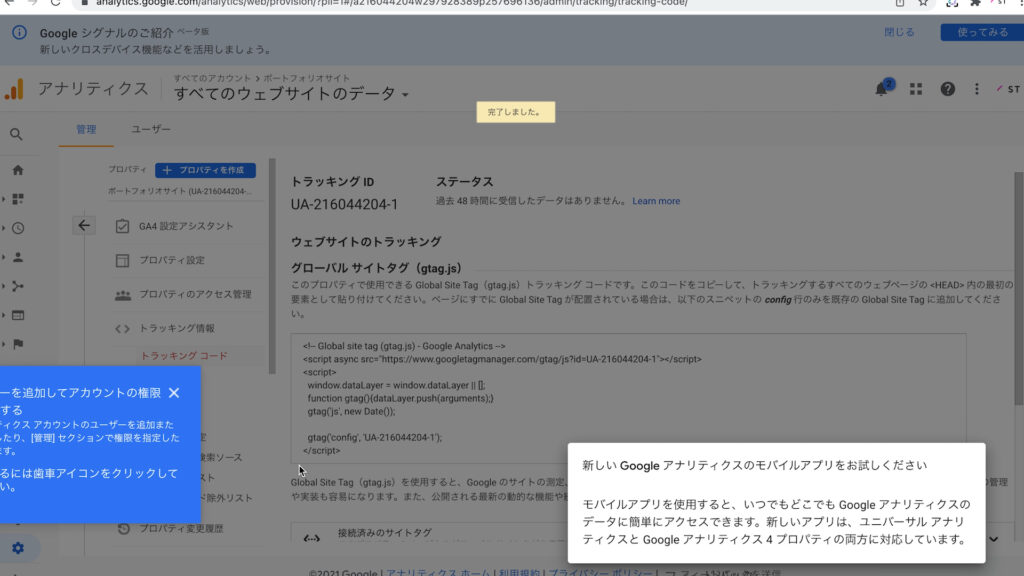The width and height of the screenshot is (1024, 576).
Task: Dismiss the banner with the 閉じる link
Action: pyautogui.click(x=899, y=32)
